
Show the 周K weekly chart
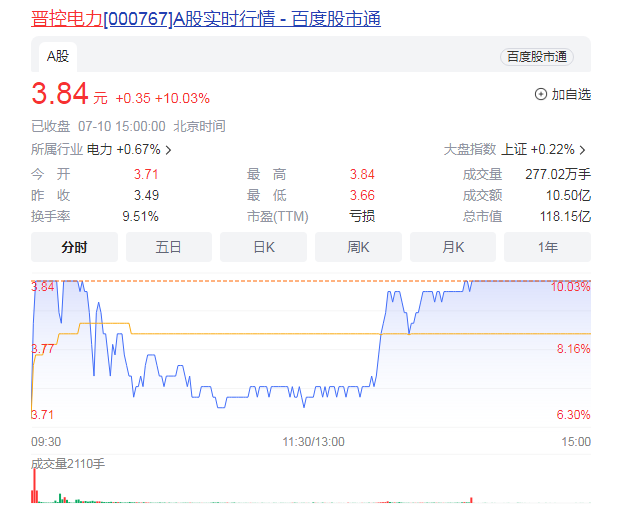pos(358,247)
